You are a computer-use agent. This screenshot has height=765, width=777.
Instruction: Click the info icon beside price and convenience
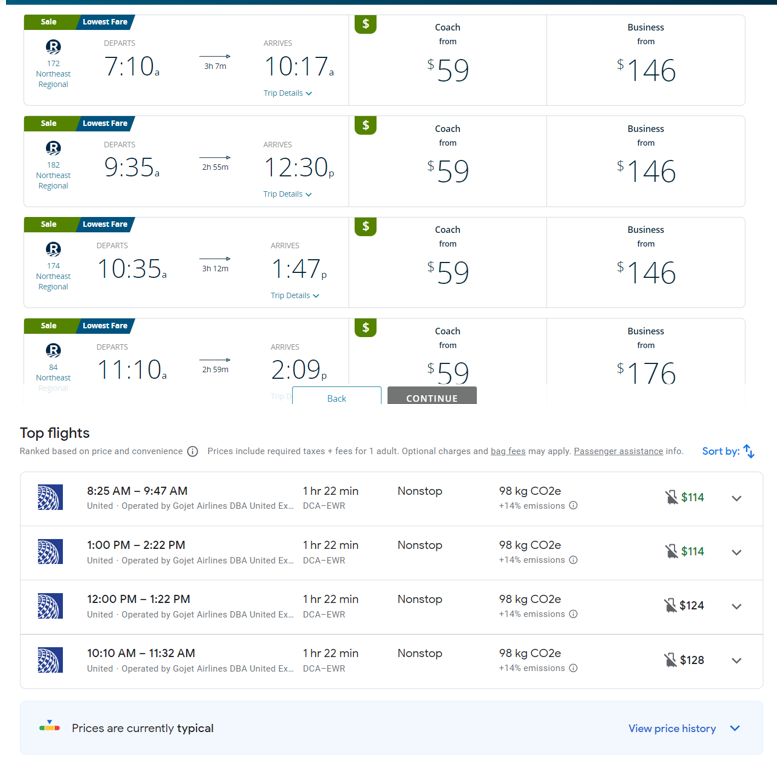click(x=193, y=452)
